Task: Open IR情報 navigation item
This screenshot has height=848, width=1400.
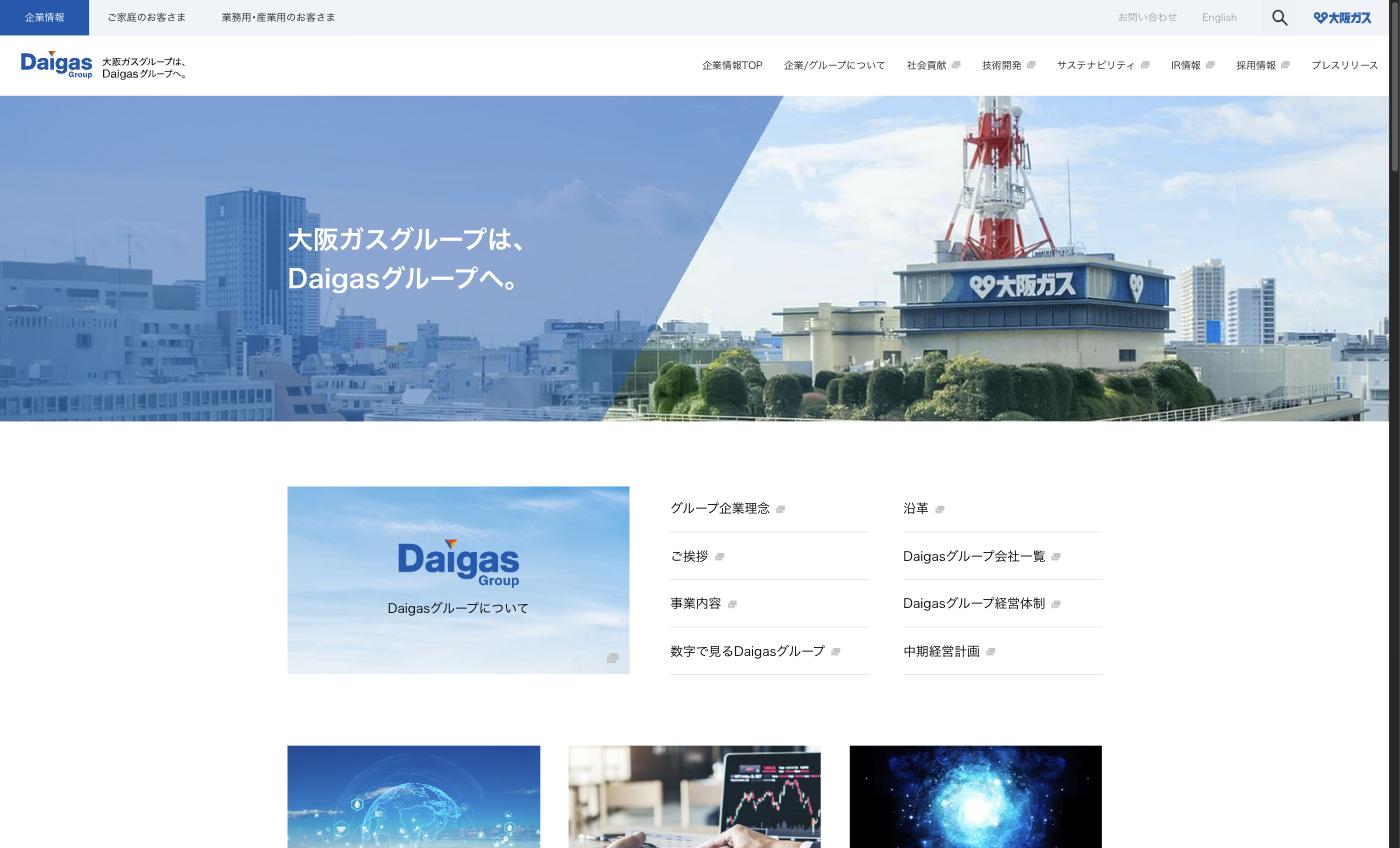Action: coord(1185,65)
